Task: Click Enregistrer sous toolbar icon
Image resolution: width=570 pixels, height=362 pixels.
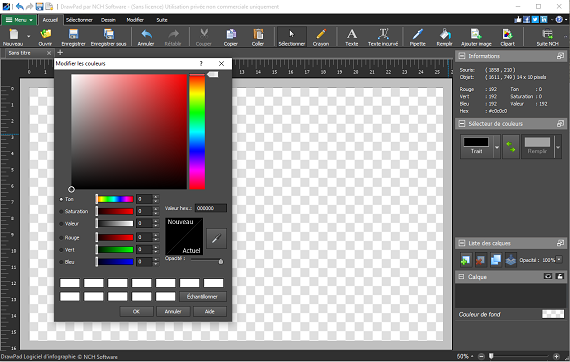Action: click(108, 37)
